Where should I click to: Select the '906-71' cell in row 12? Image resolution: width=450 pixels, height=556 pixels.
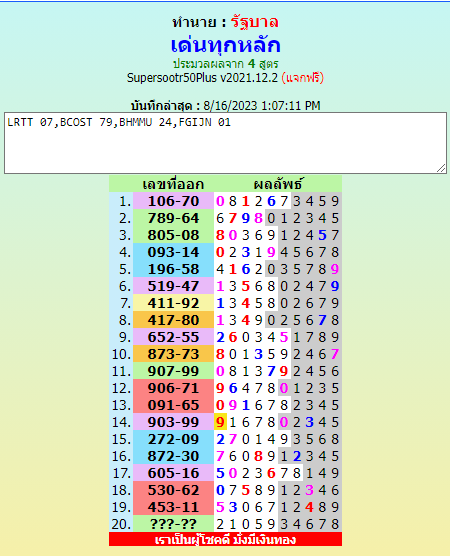[x=173, y=388]
